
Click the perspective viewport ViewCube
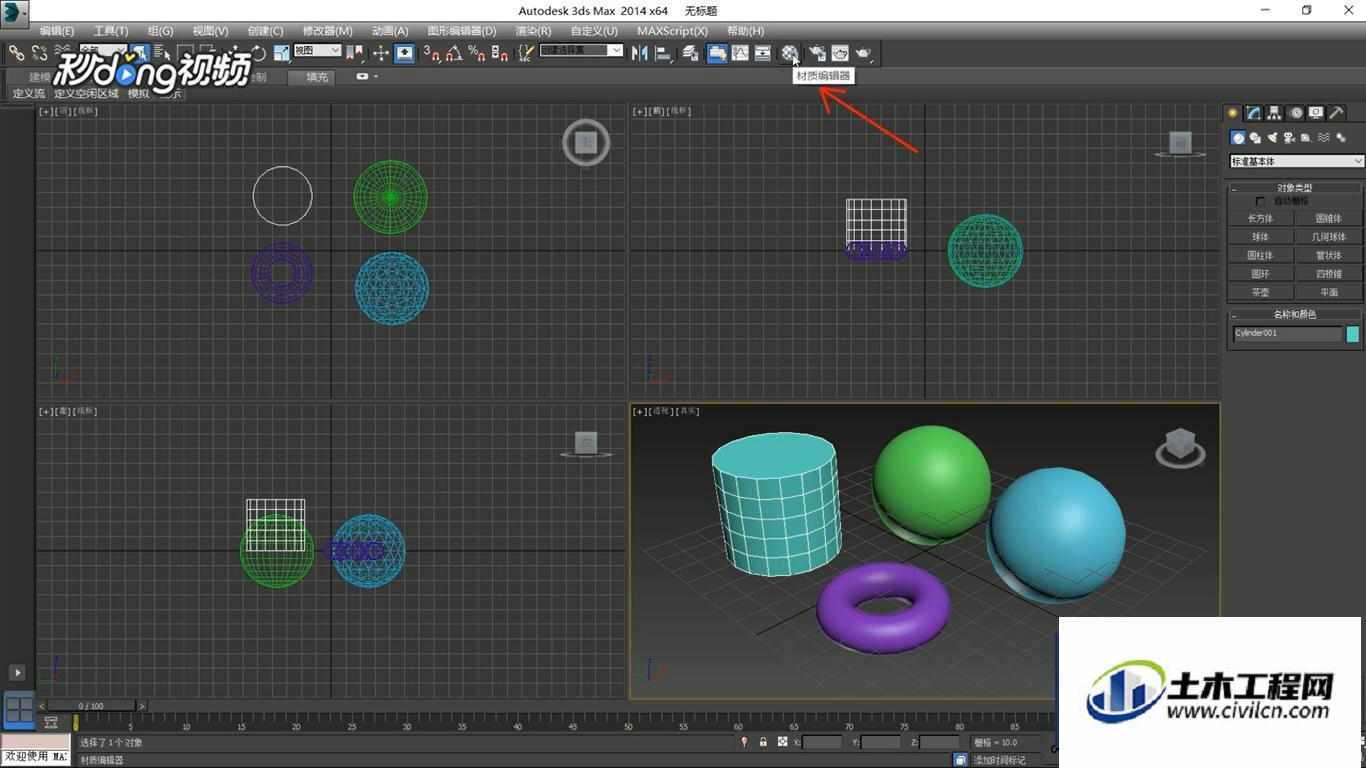click(1180, 447)
